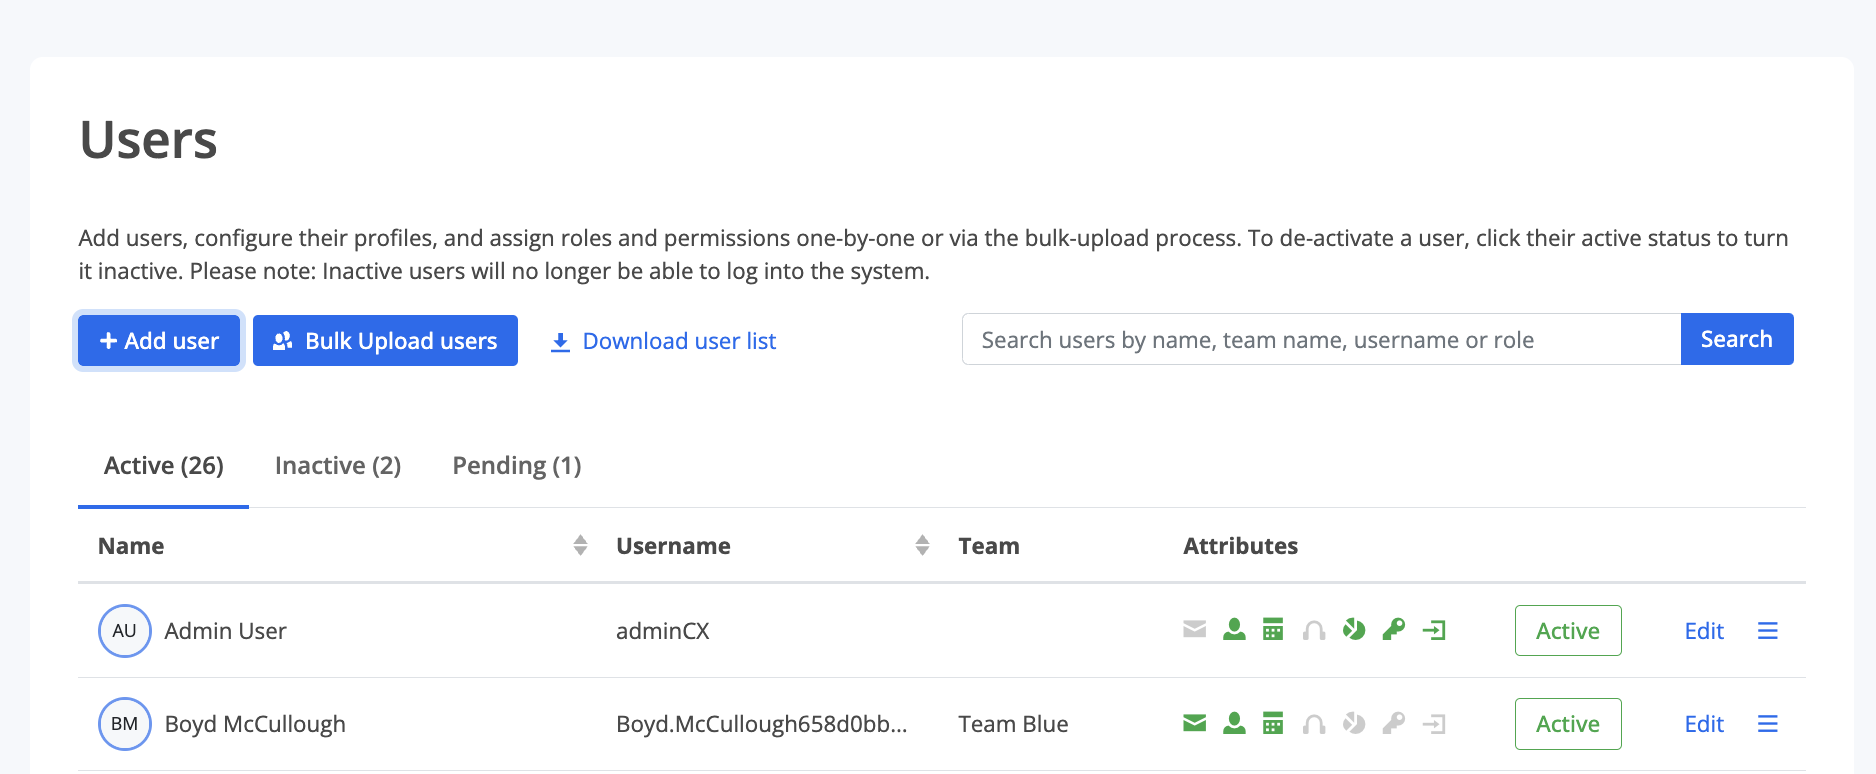Click the Download user list link
The height and width of the screenshot is (774, 1876).
click(663, 341)
